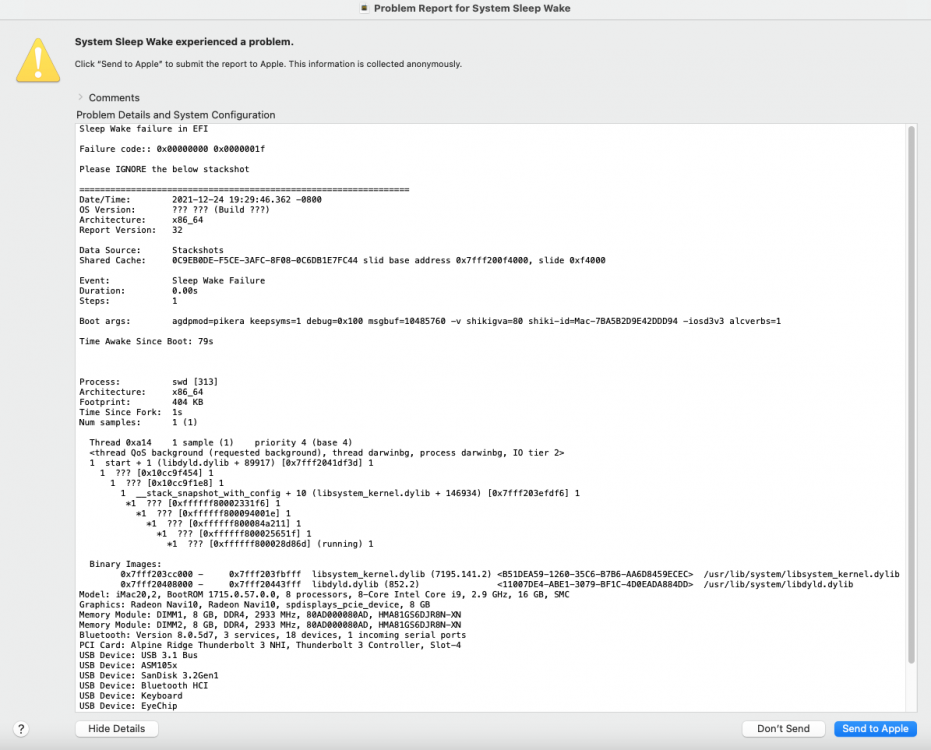The width and height of the screenshot is (931, 750).
Task: Click the title bar document icon
Action: 365,8
